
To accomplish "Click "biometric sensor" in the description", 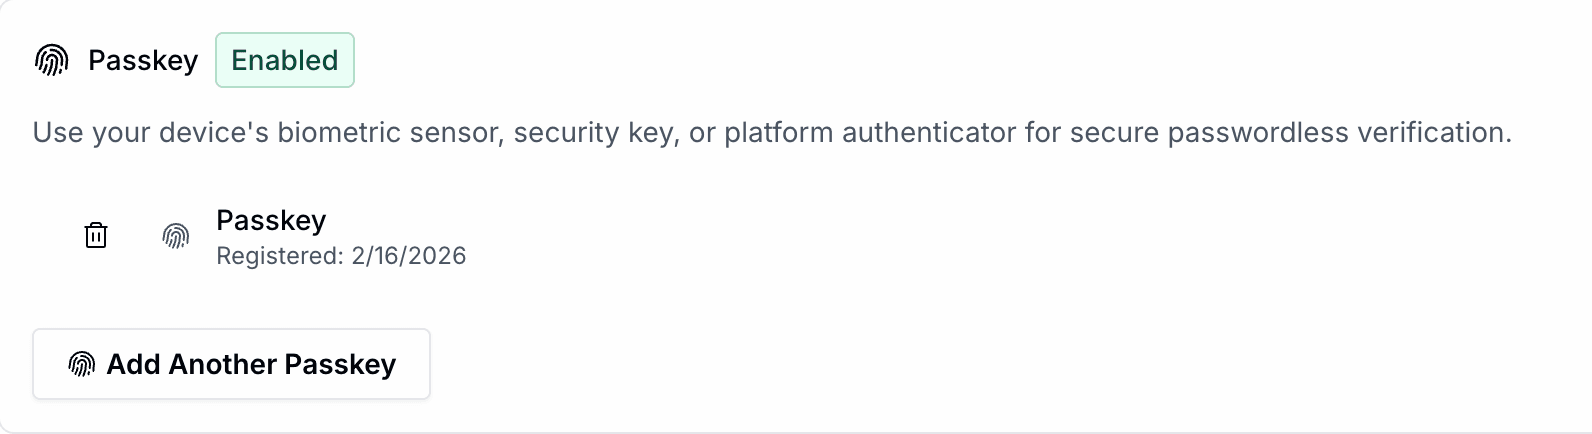I will point(390,133).
